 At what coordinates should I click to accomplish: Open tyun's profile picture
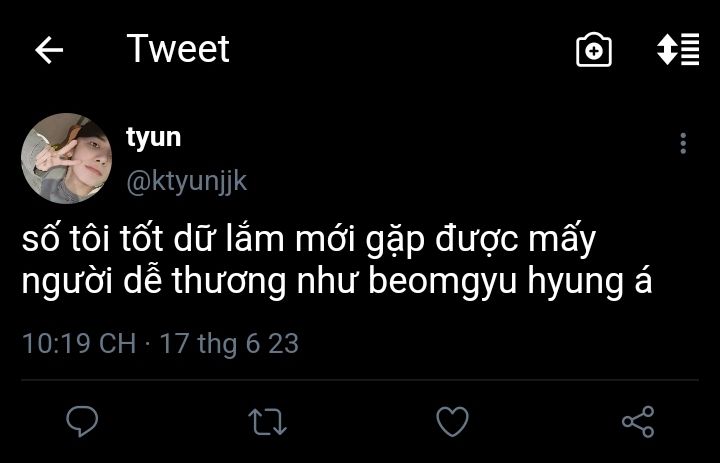tap(66, 158)
